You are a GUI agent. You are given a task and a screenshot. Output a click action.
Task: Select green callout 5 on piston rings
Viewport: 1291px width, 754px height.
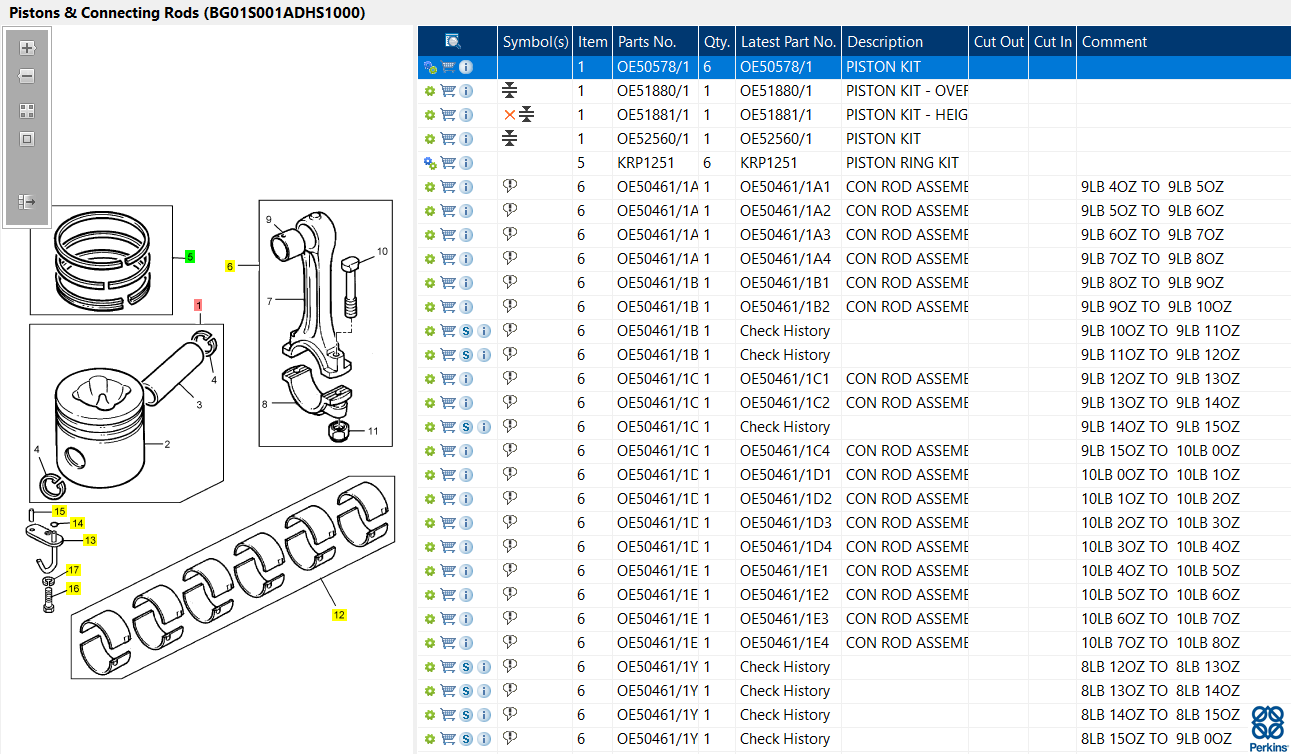coord(190,257)
